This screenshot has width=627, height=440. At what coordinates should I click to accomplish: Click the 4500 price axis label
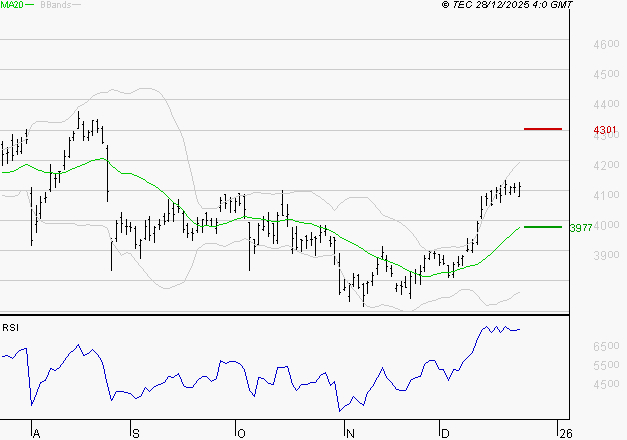click(606, 74)
